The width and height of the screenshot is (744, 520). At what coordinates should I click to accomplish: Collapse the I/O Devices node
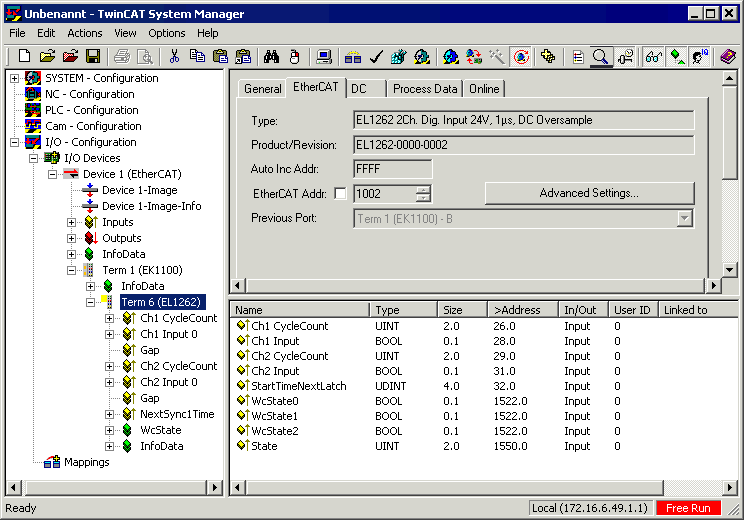[x=34, y=158]
